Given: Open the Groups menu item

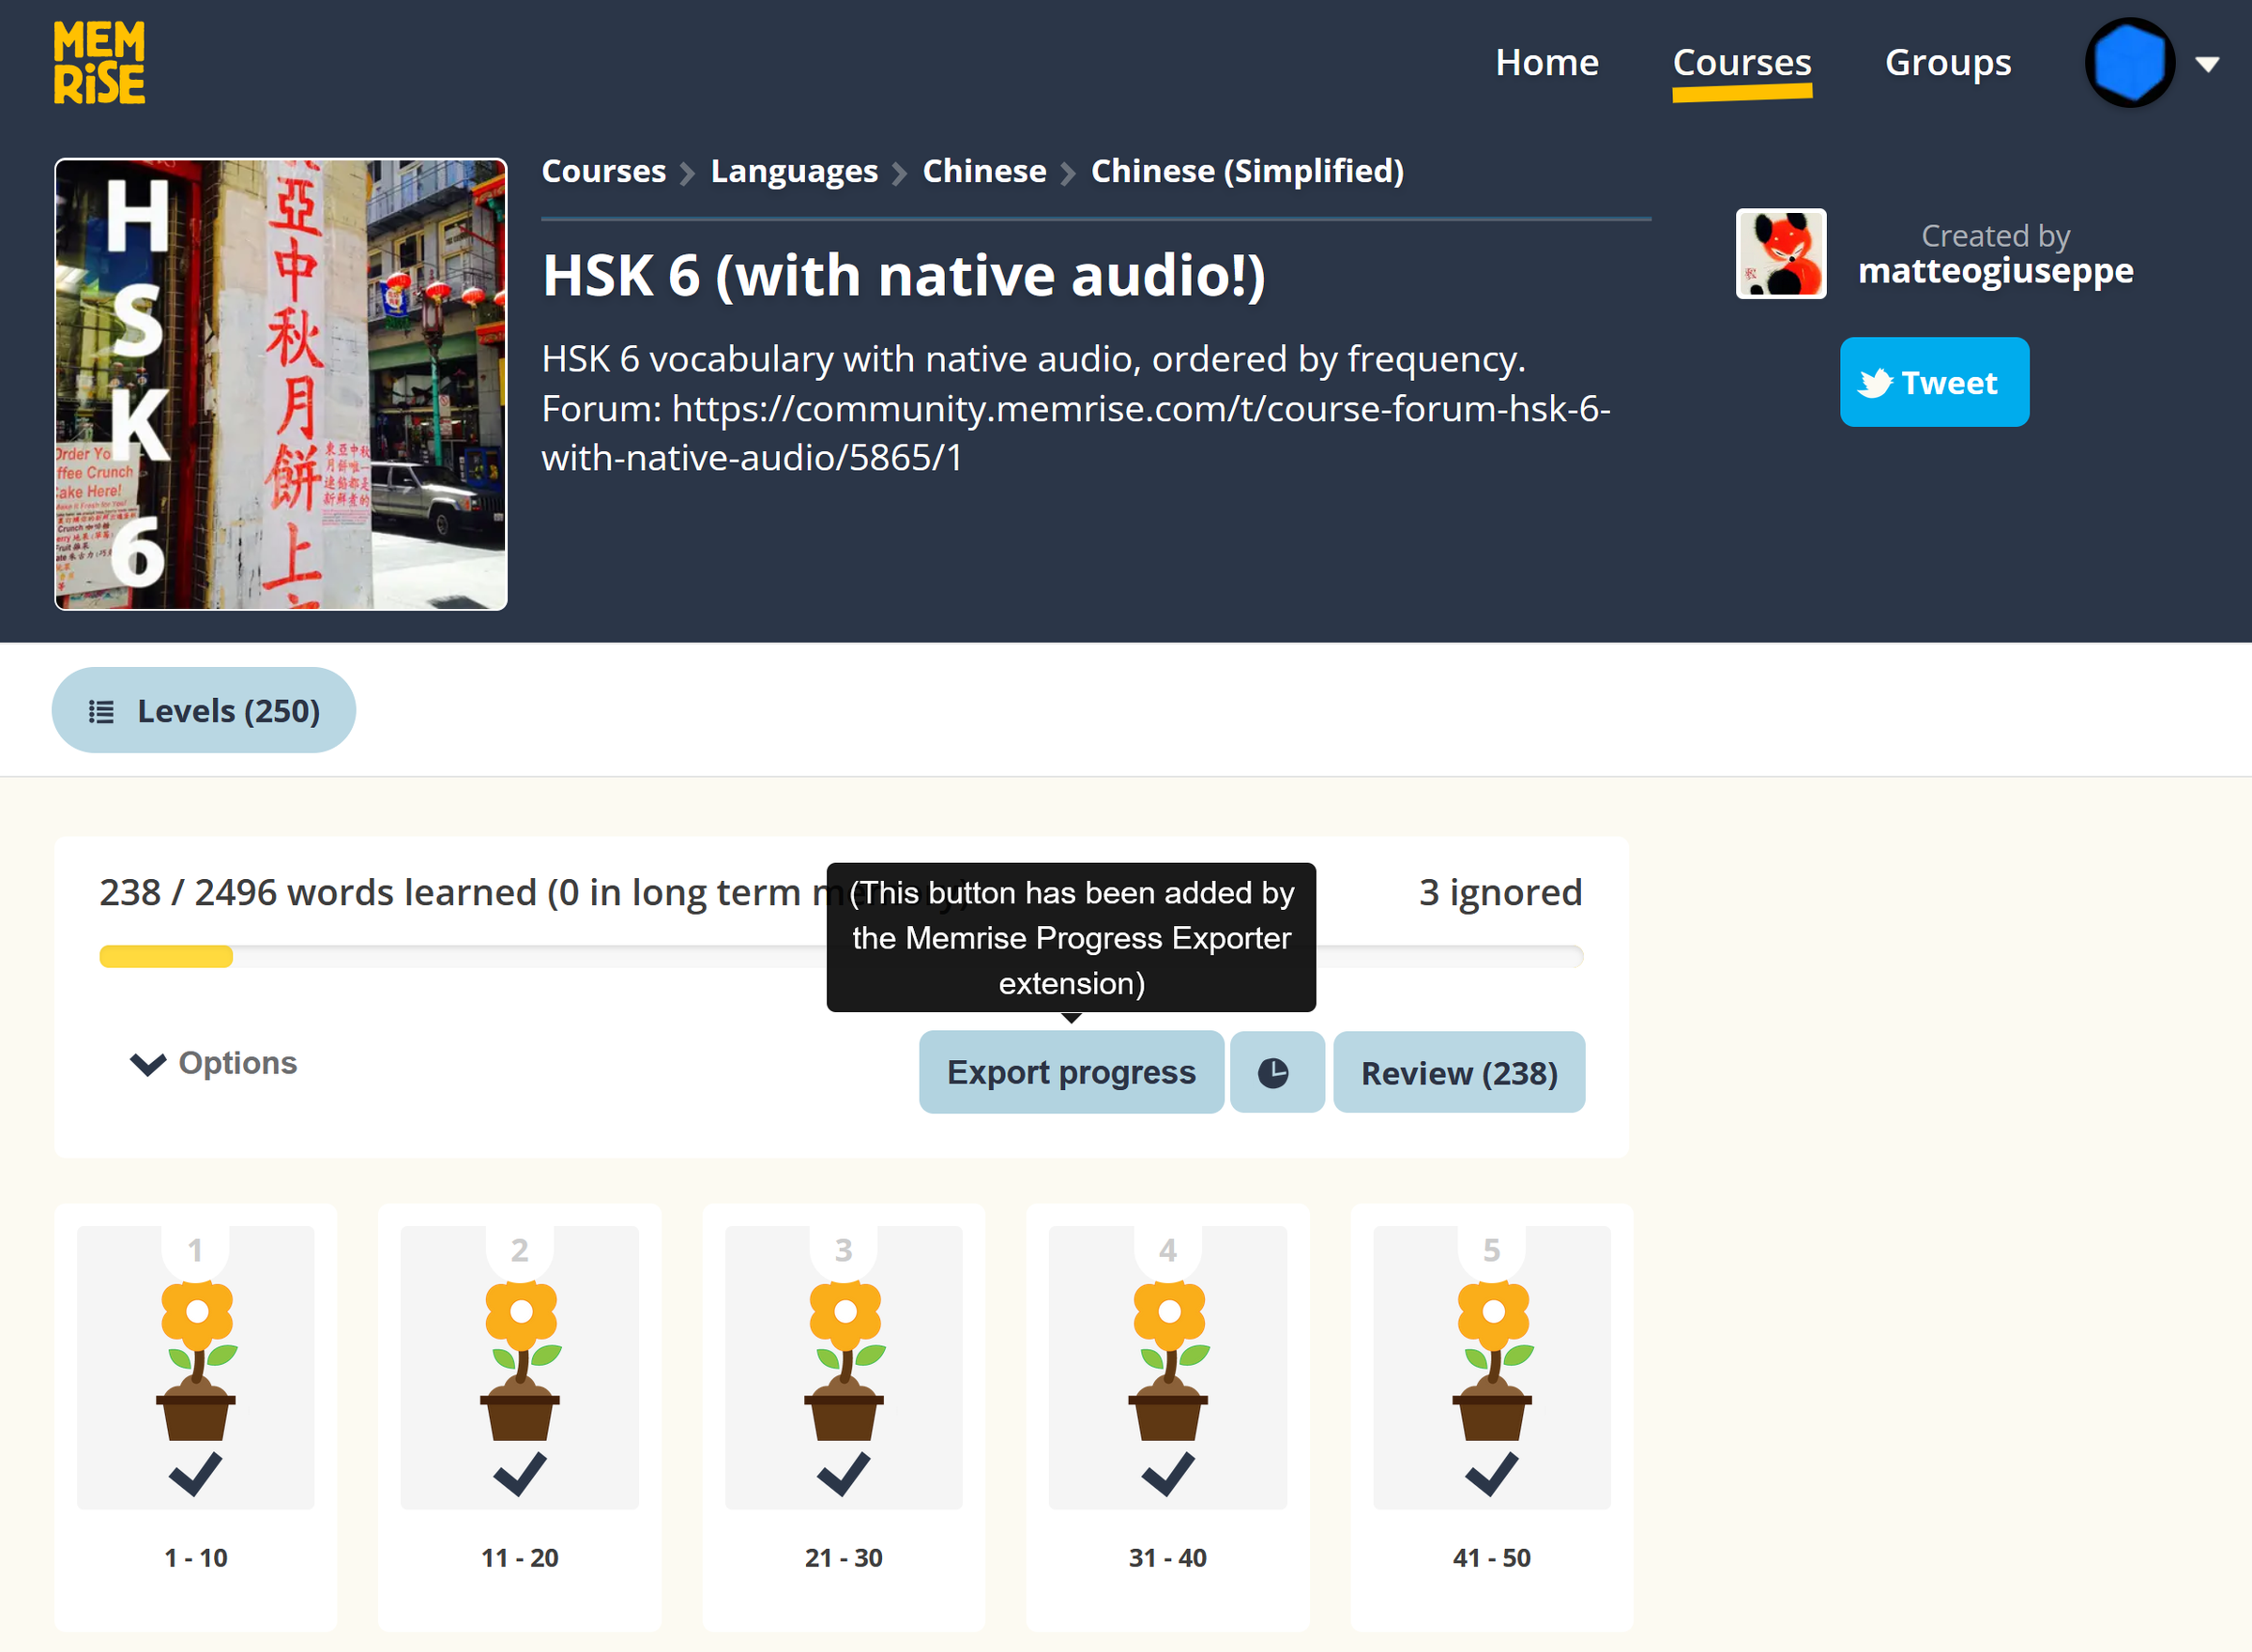Looking at the screenshot, I should click(x=1947, y=62).
